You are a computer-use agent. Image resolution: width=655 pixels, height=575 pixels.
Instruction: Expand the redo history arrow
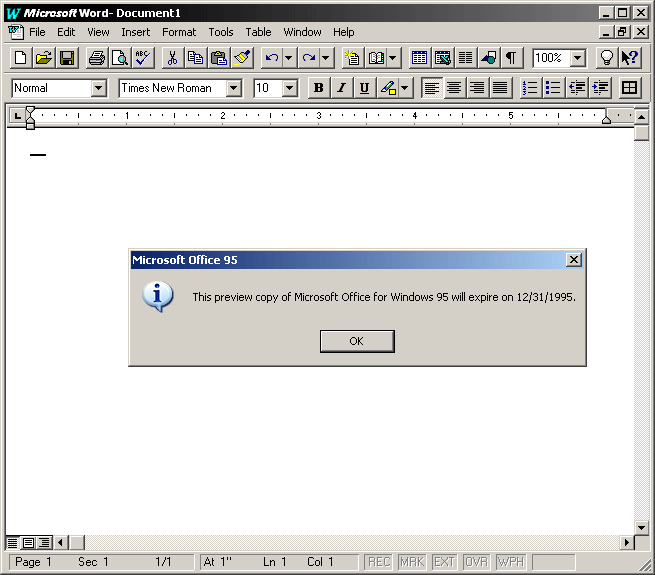pyautogui.click(x=326, y=58)
